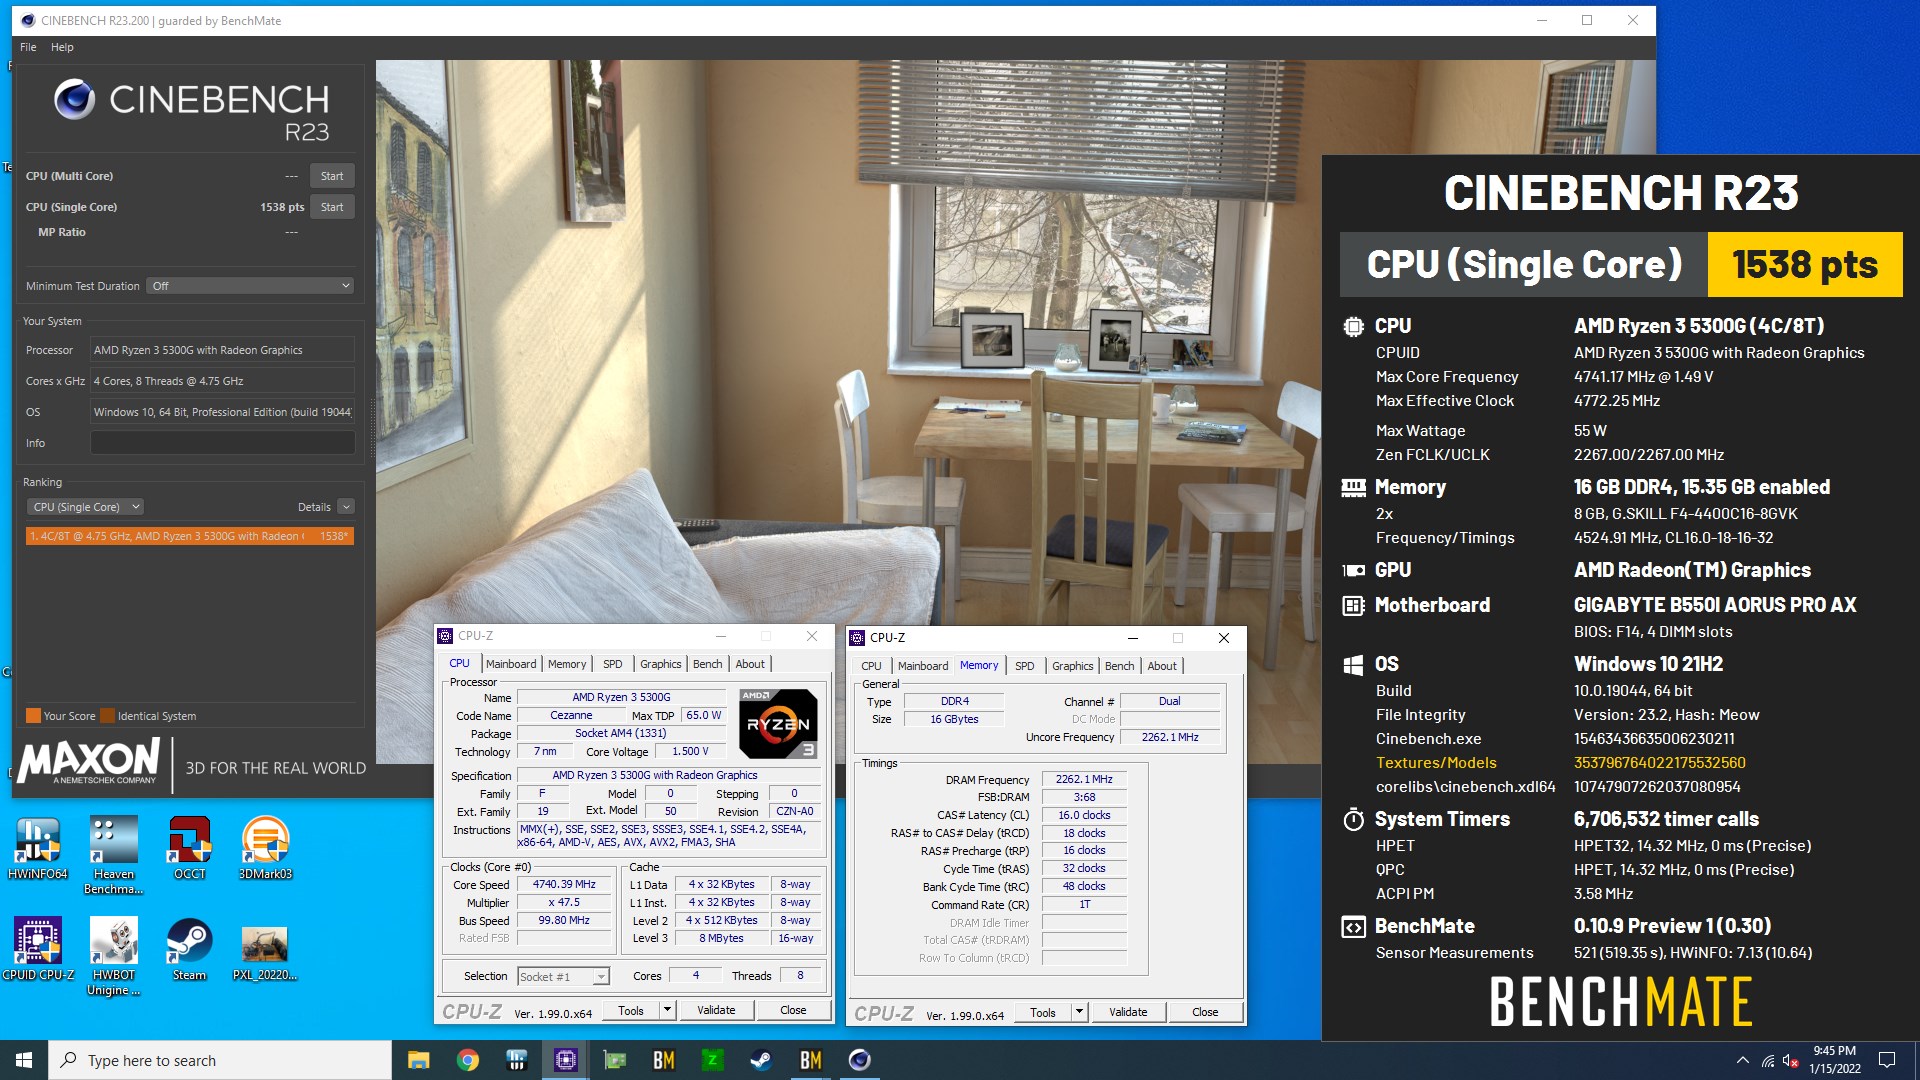Open the Cinebench Help menu
The width and height of the screenshot is (1920, 1080).
[x=62, y=47]
